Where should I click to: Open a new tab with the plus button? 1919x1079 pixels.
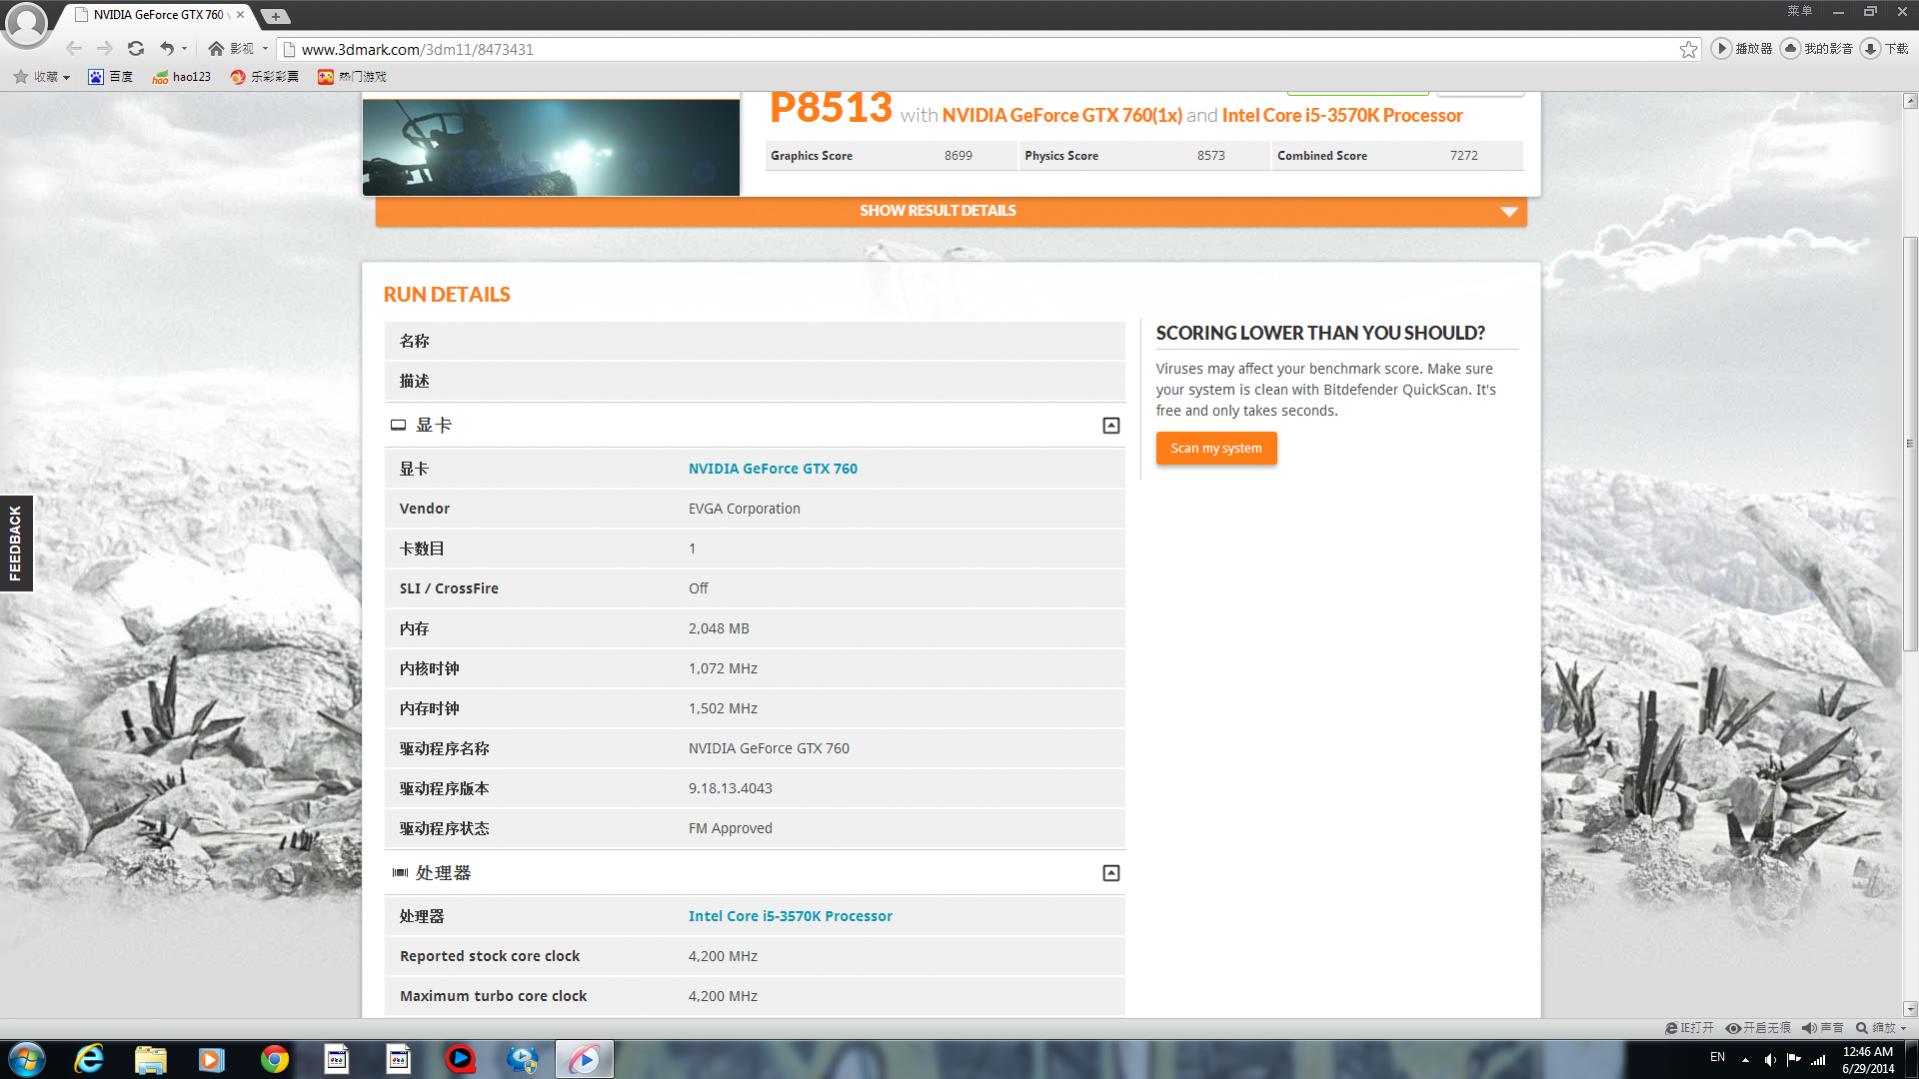(x=275, y=16)
